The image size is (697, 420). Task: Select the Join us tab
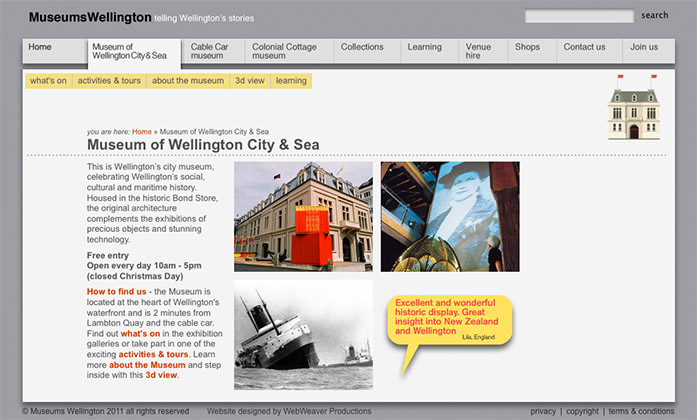click(649, 51)
